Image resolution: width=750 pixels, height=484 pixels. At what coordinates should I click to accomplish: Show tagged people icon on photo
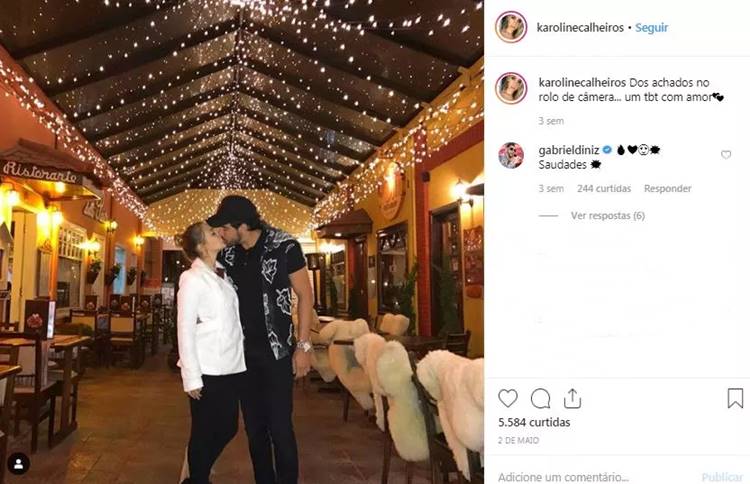pyautogui.click(x=19, y=463)
